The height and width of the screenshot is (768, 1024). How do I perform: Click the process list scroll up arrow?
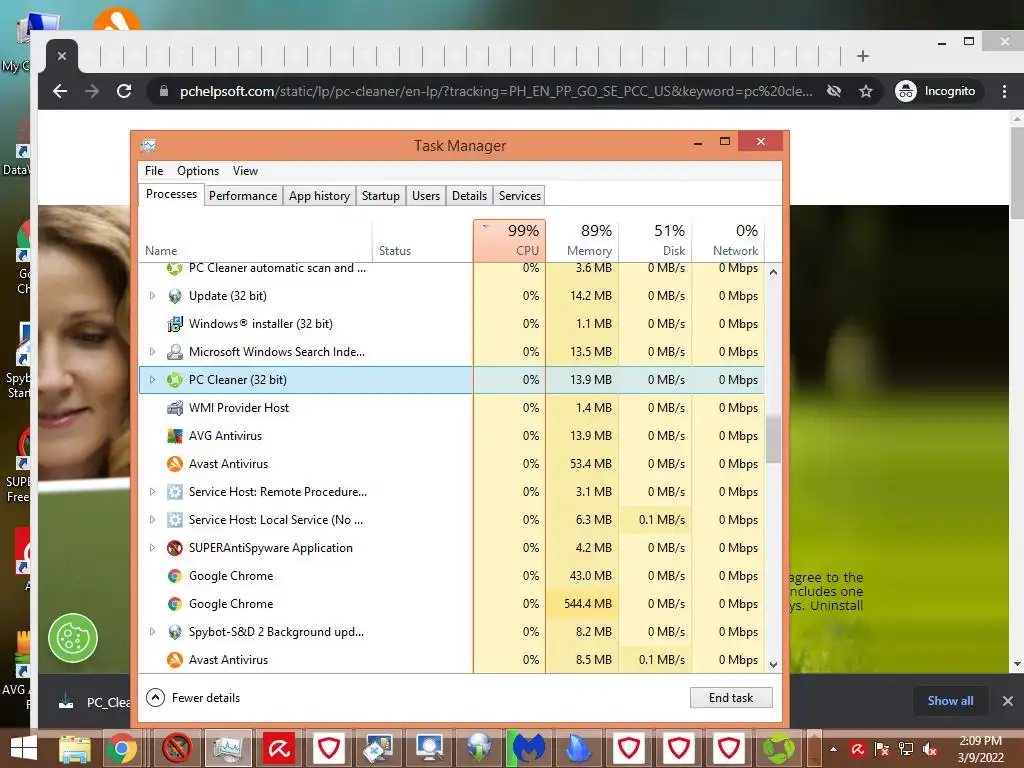pos(773,272)
